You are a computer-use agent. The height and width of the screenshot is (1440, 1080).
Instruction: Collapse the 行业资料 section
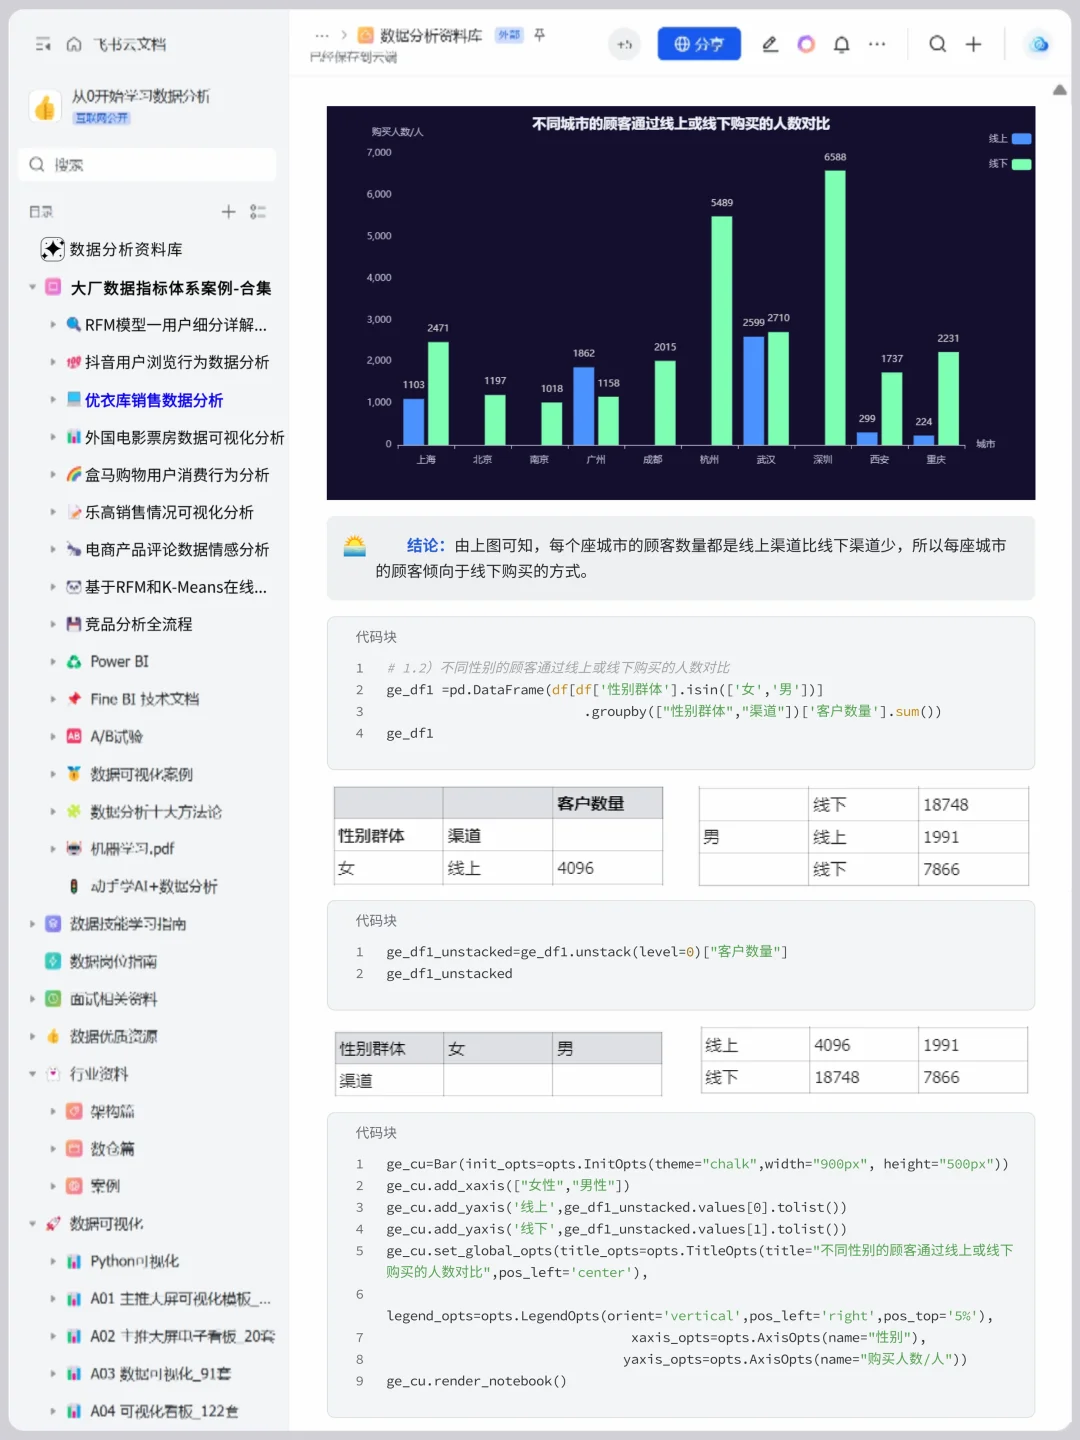pos(32,1074)
